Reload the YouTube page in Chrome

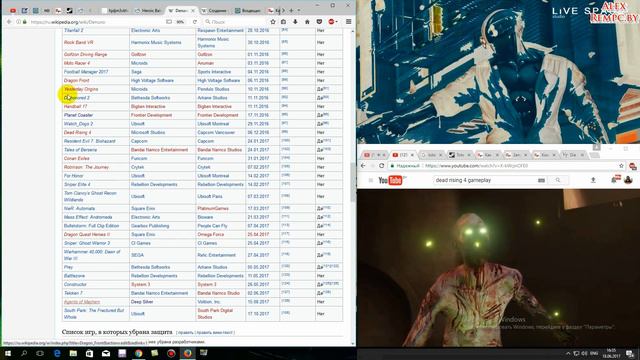(x=382, y=166)
